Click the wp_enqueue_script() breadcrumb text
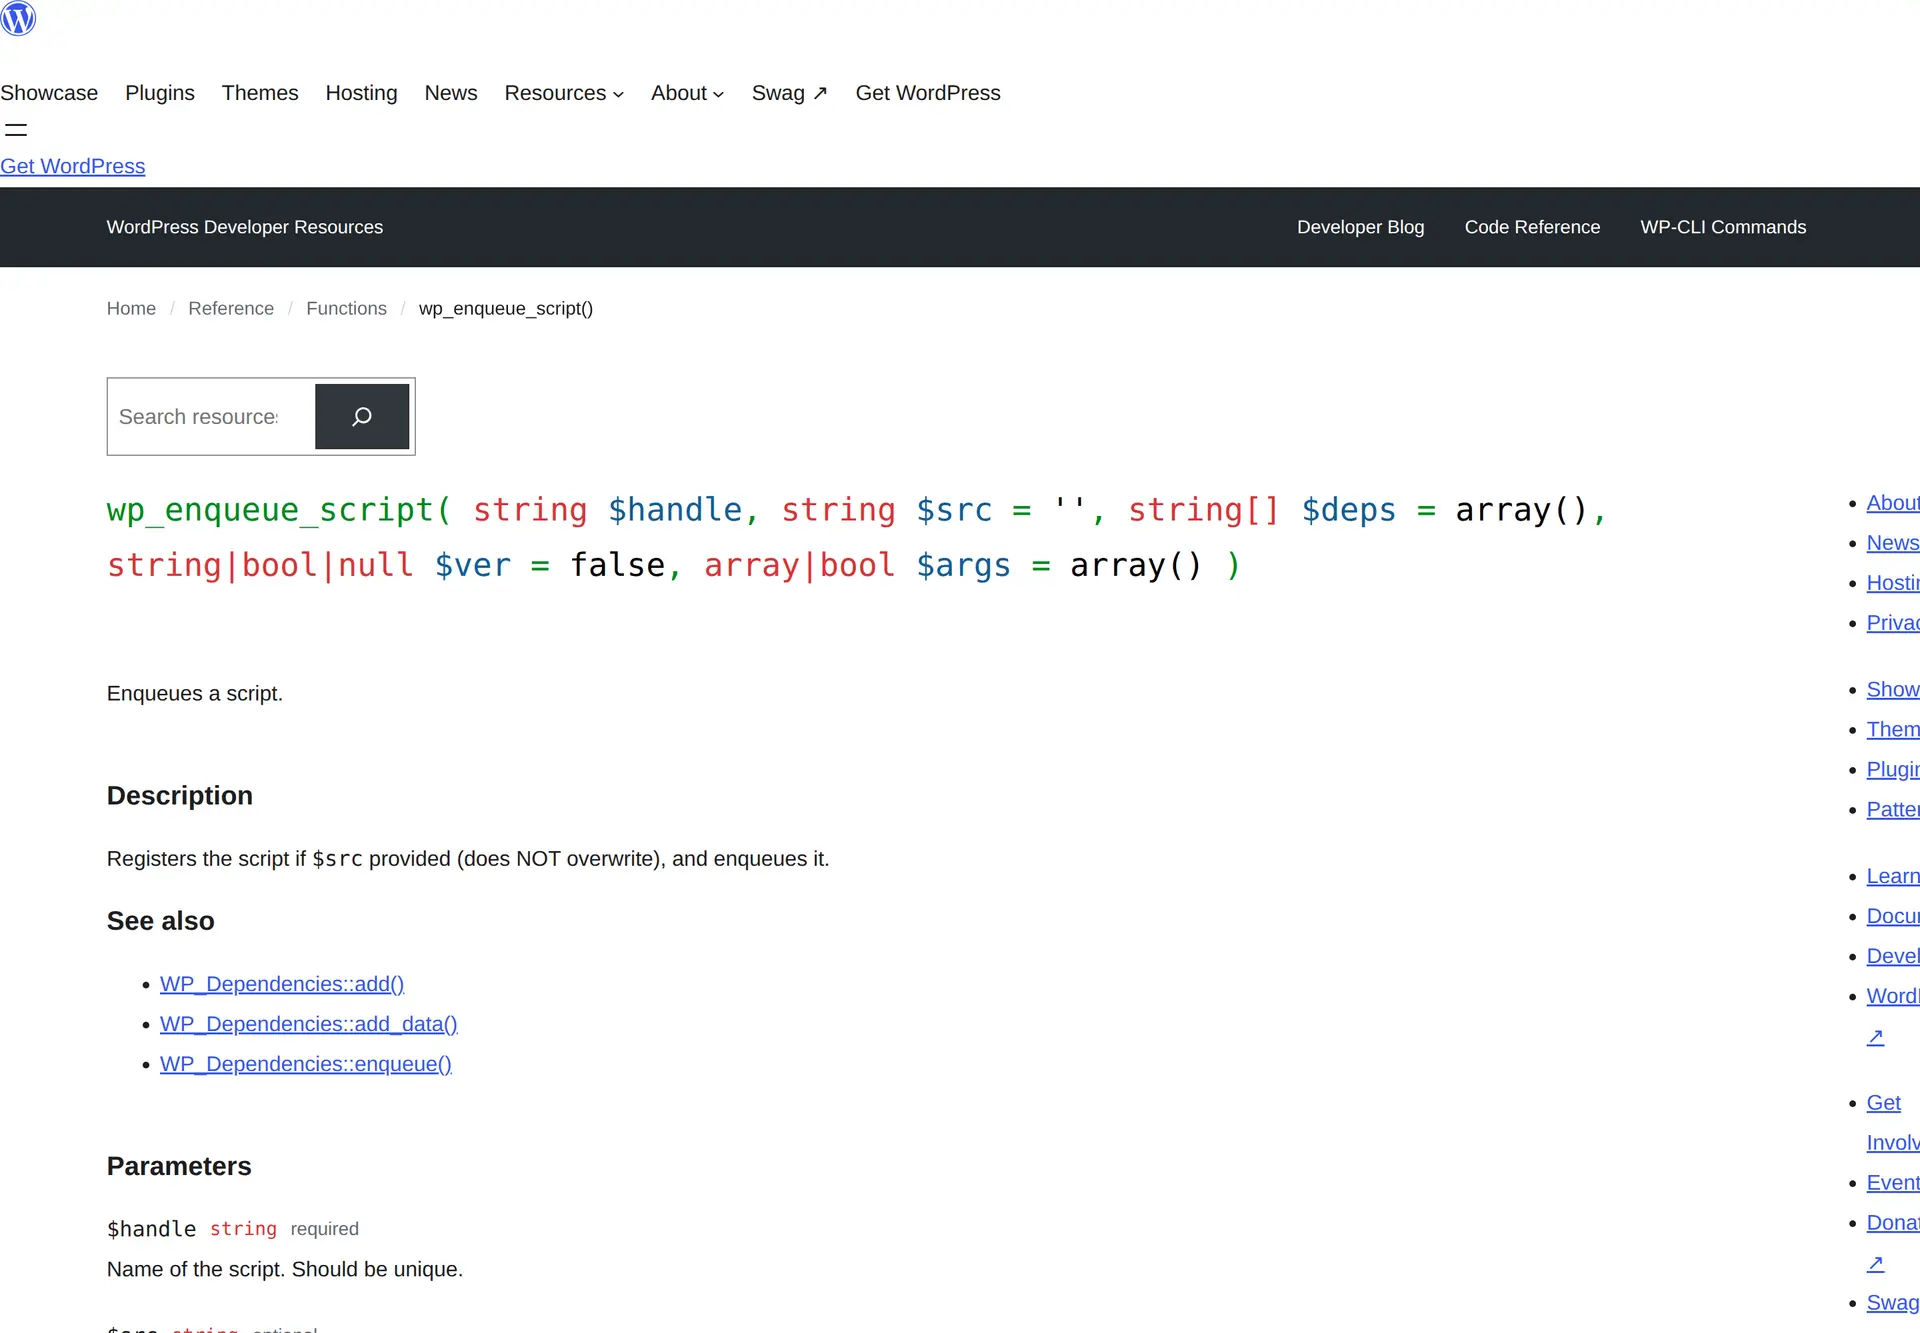This screenshot has width=1920, height=1333. [506, 308]
